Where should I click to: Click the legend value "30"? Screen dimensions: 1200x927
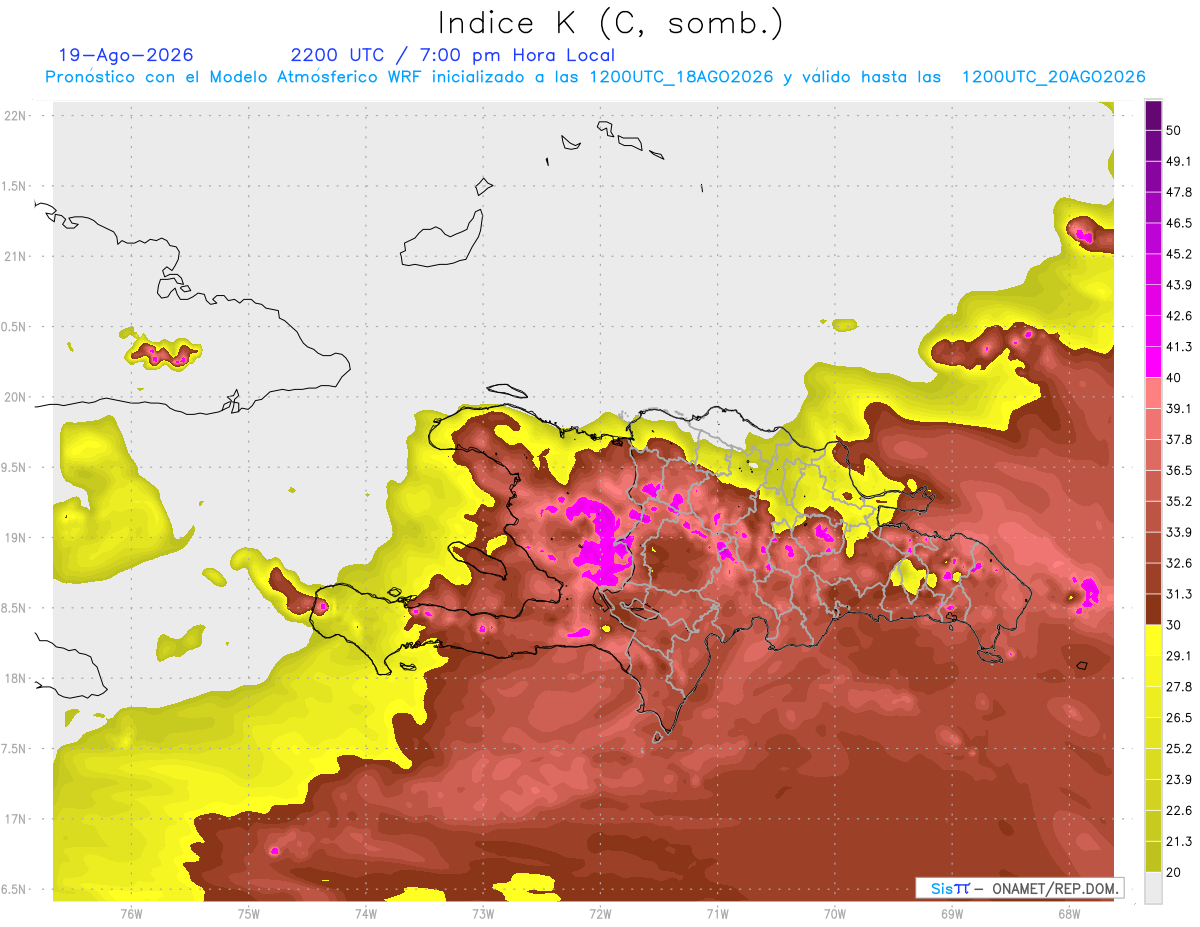(1174, 625)
